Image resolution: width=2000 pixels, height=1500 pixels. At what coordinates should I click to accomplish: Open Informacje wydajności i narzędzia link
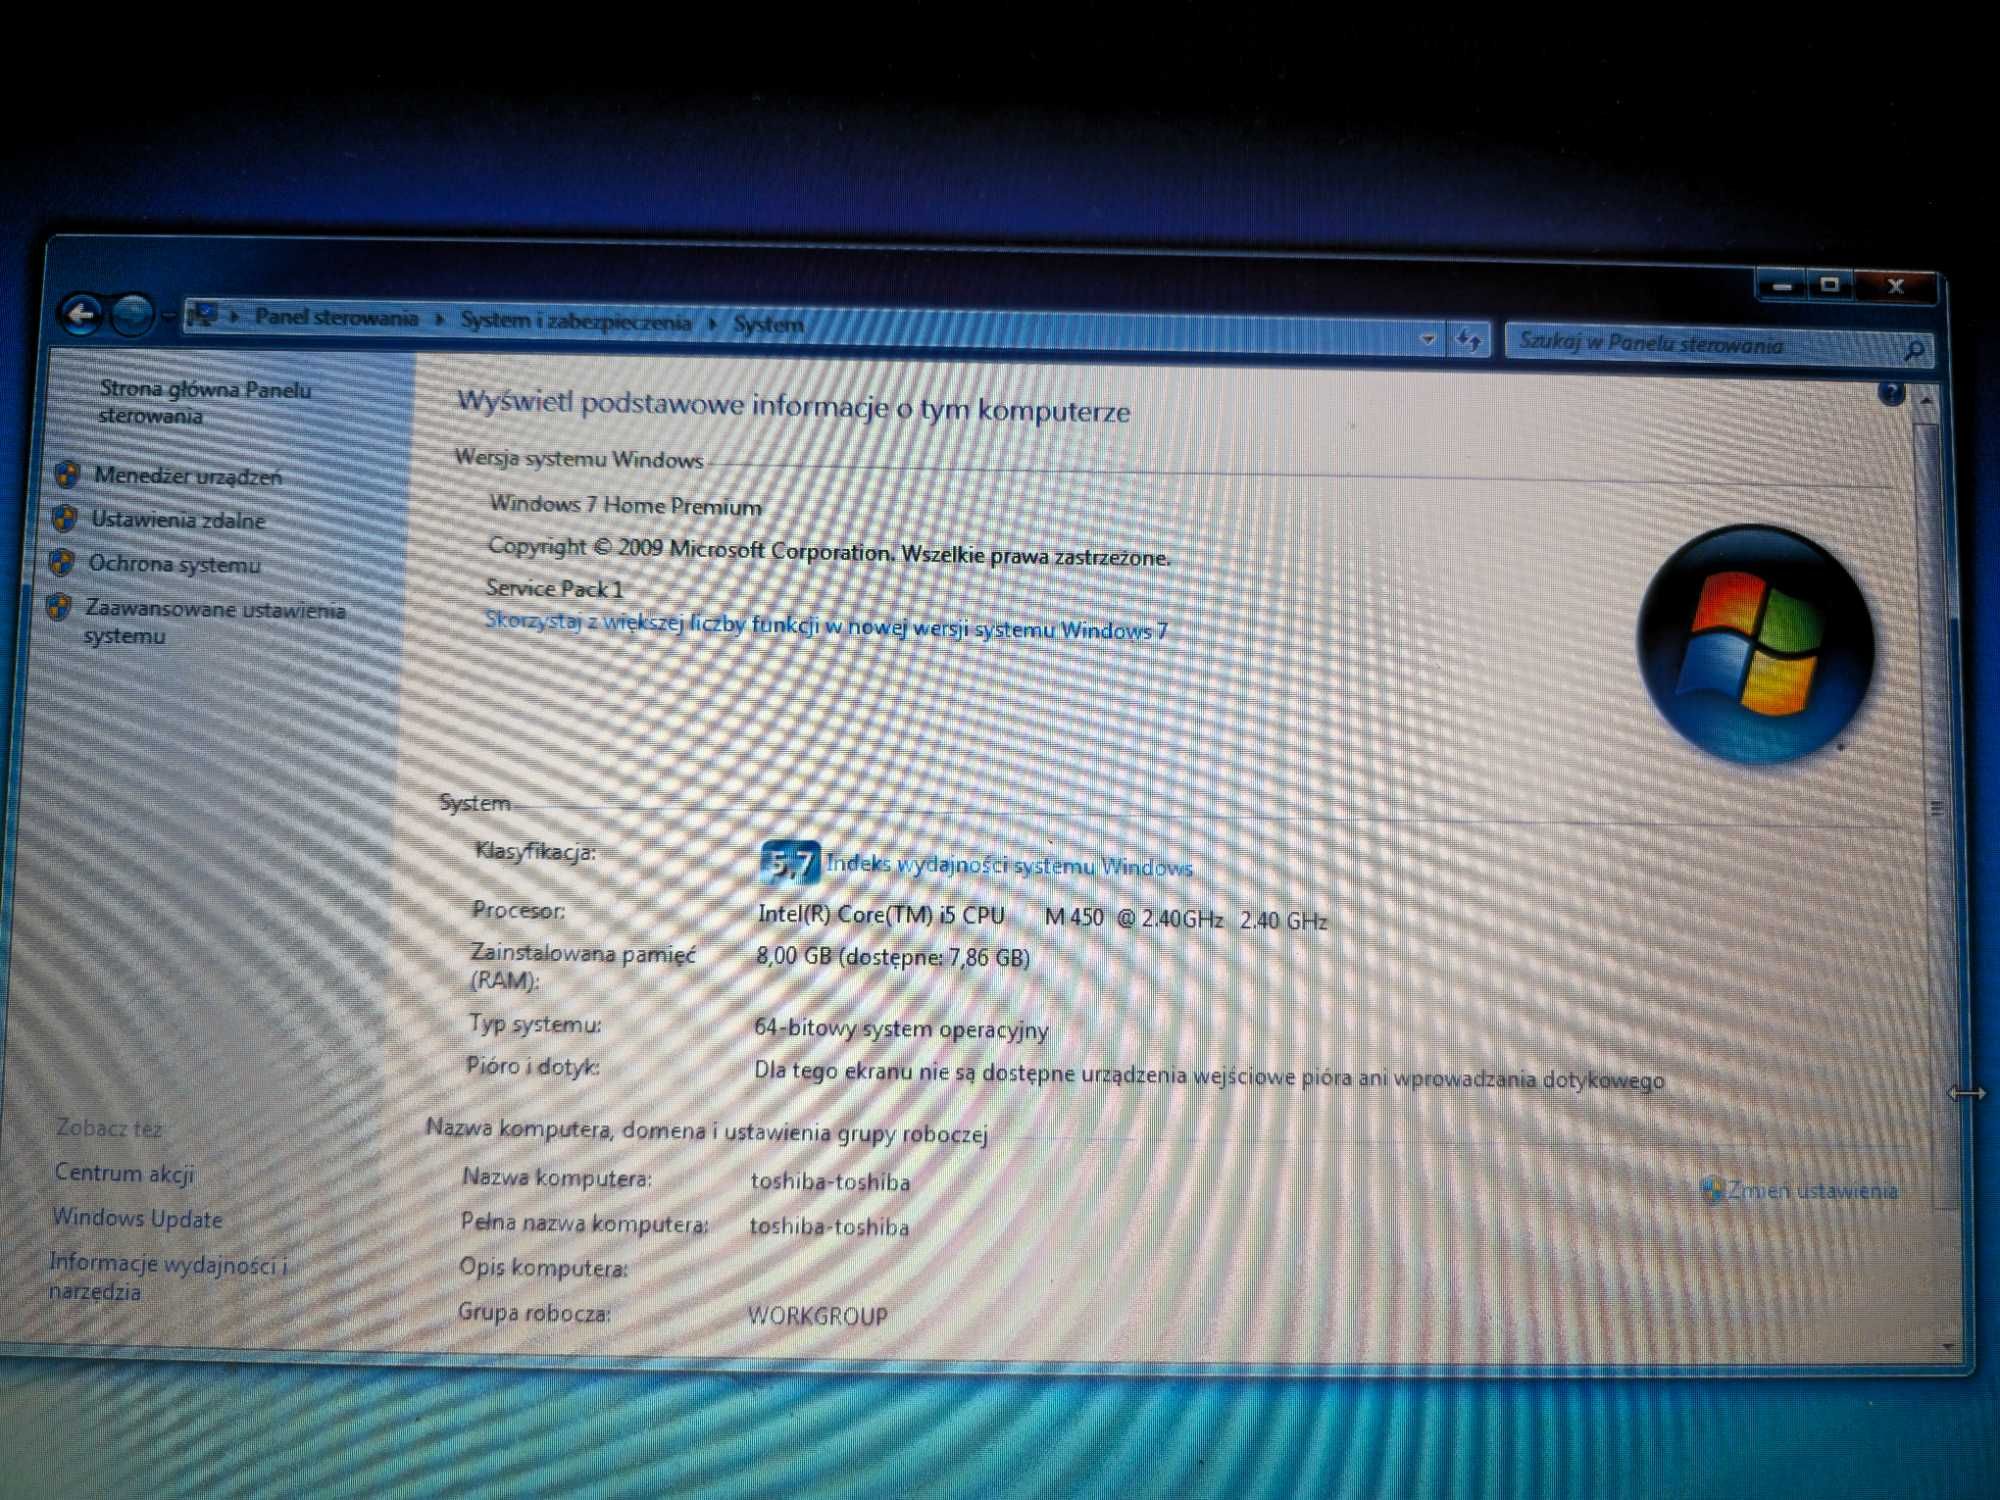coord(167,1277)
